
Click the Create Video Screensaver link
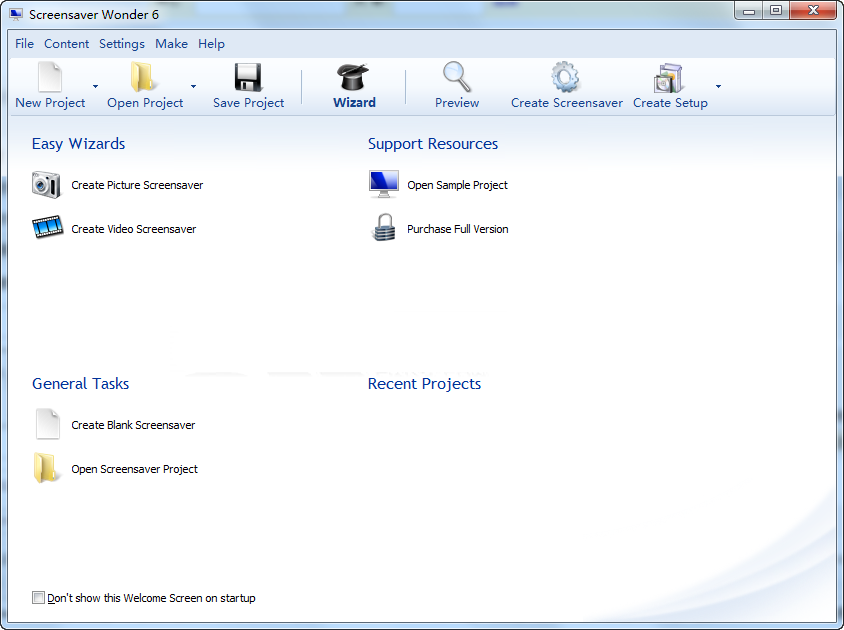133,229
